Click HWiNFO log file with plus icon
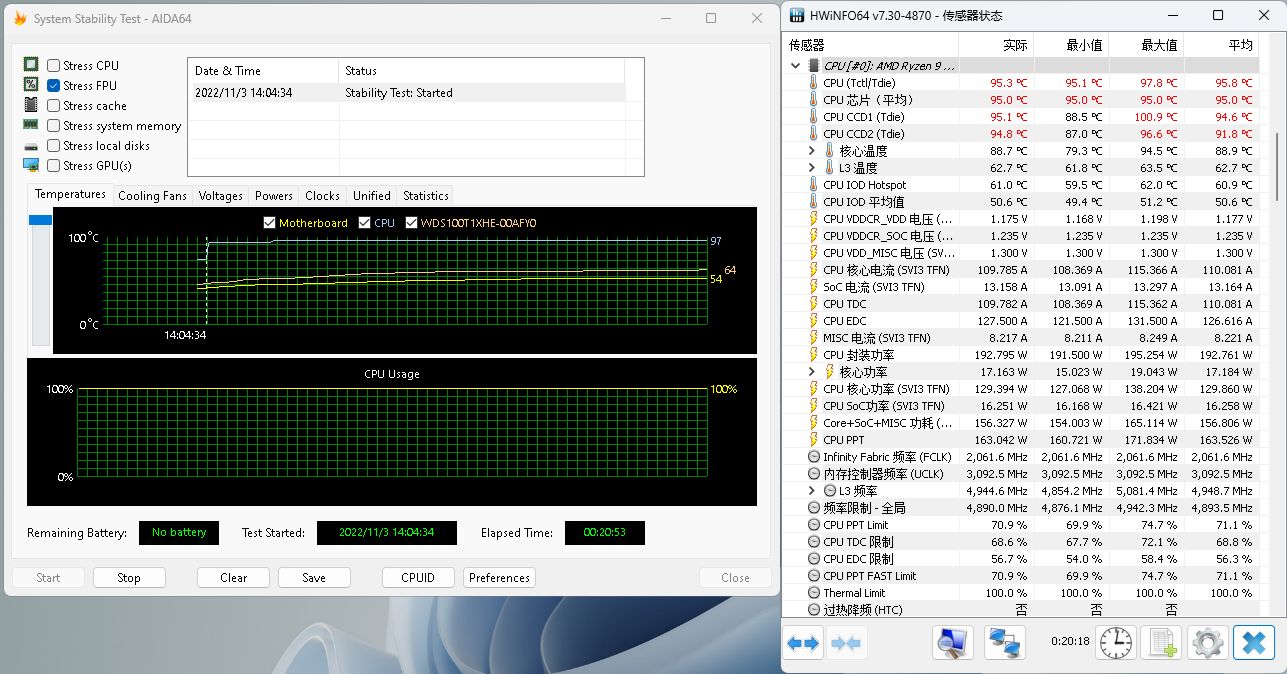Screen dimensions: 1287x674 [1162, 643]
